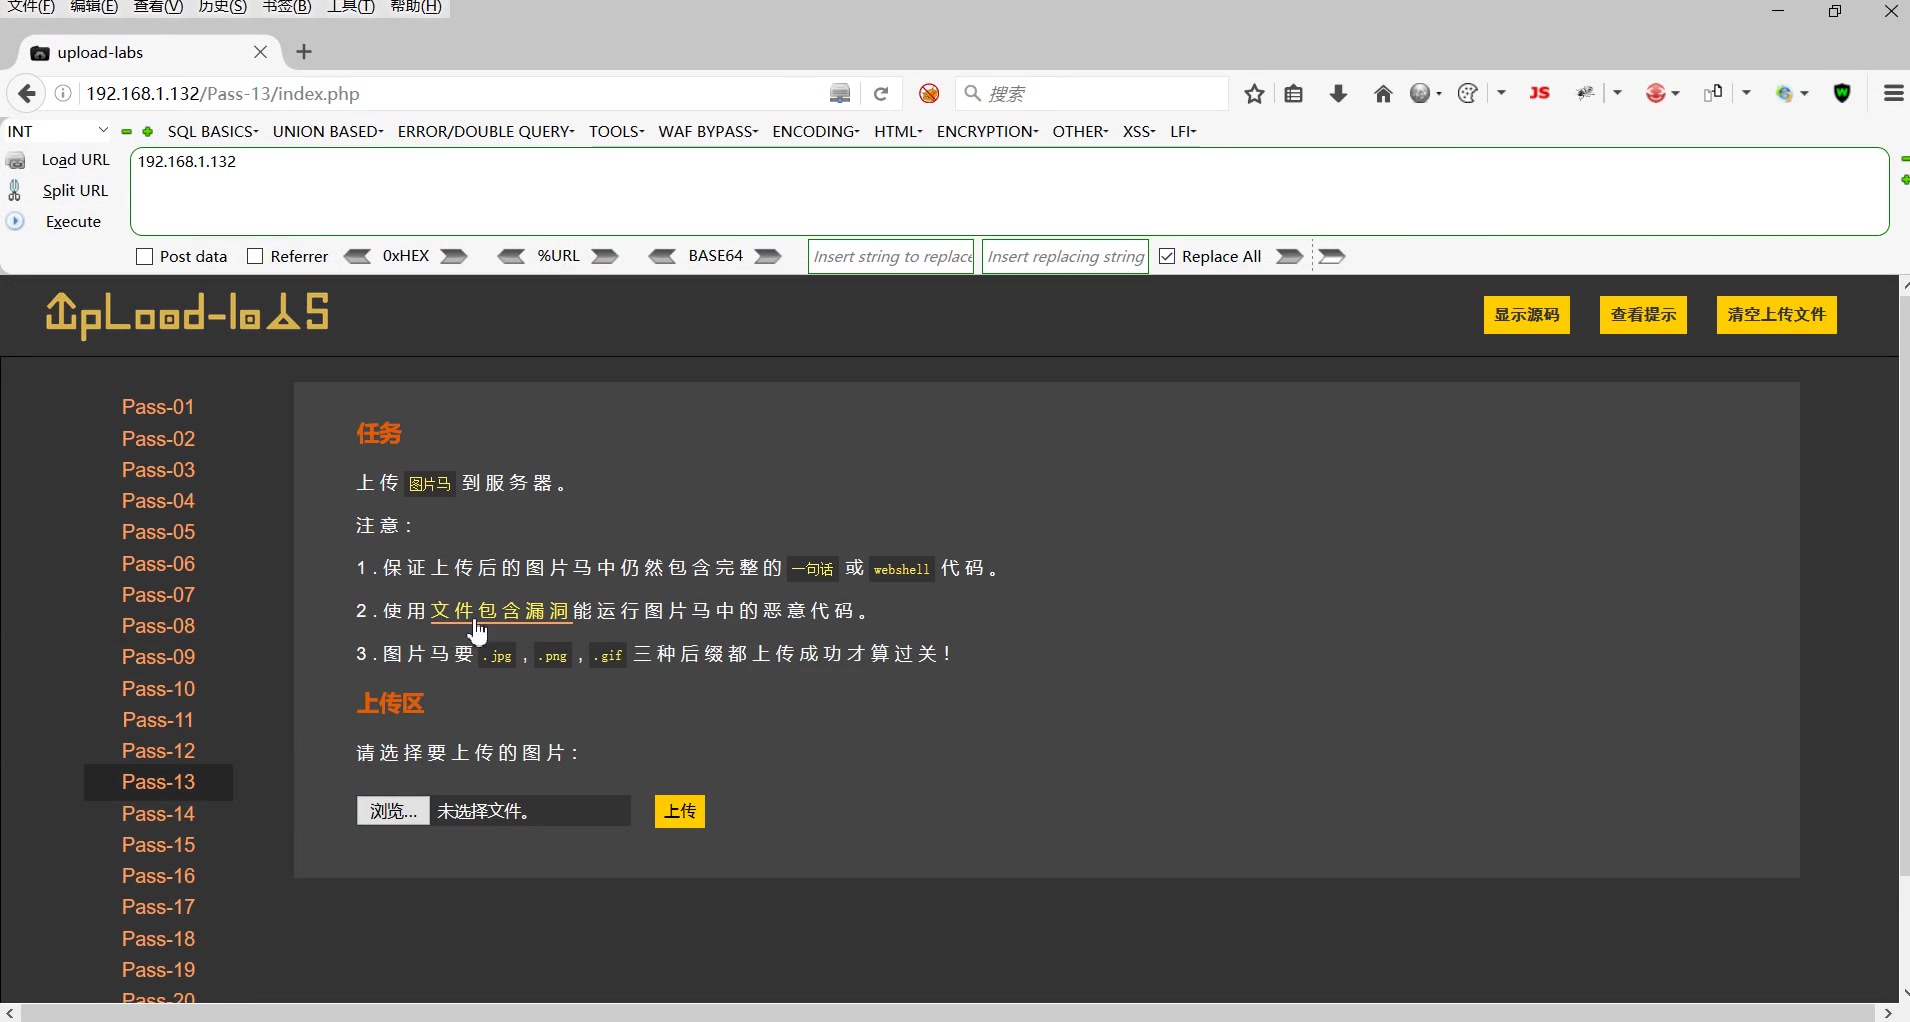This screenshot has width=1910, height=1022.
Task: Expand the UNION BASED menu
Action: click(x=328, y=131)
